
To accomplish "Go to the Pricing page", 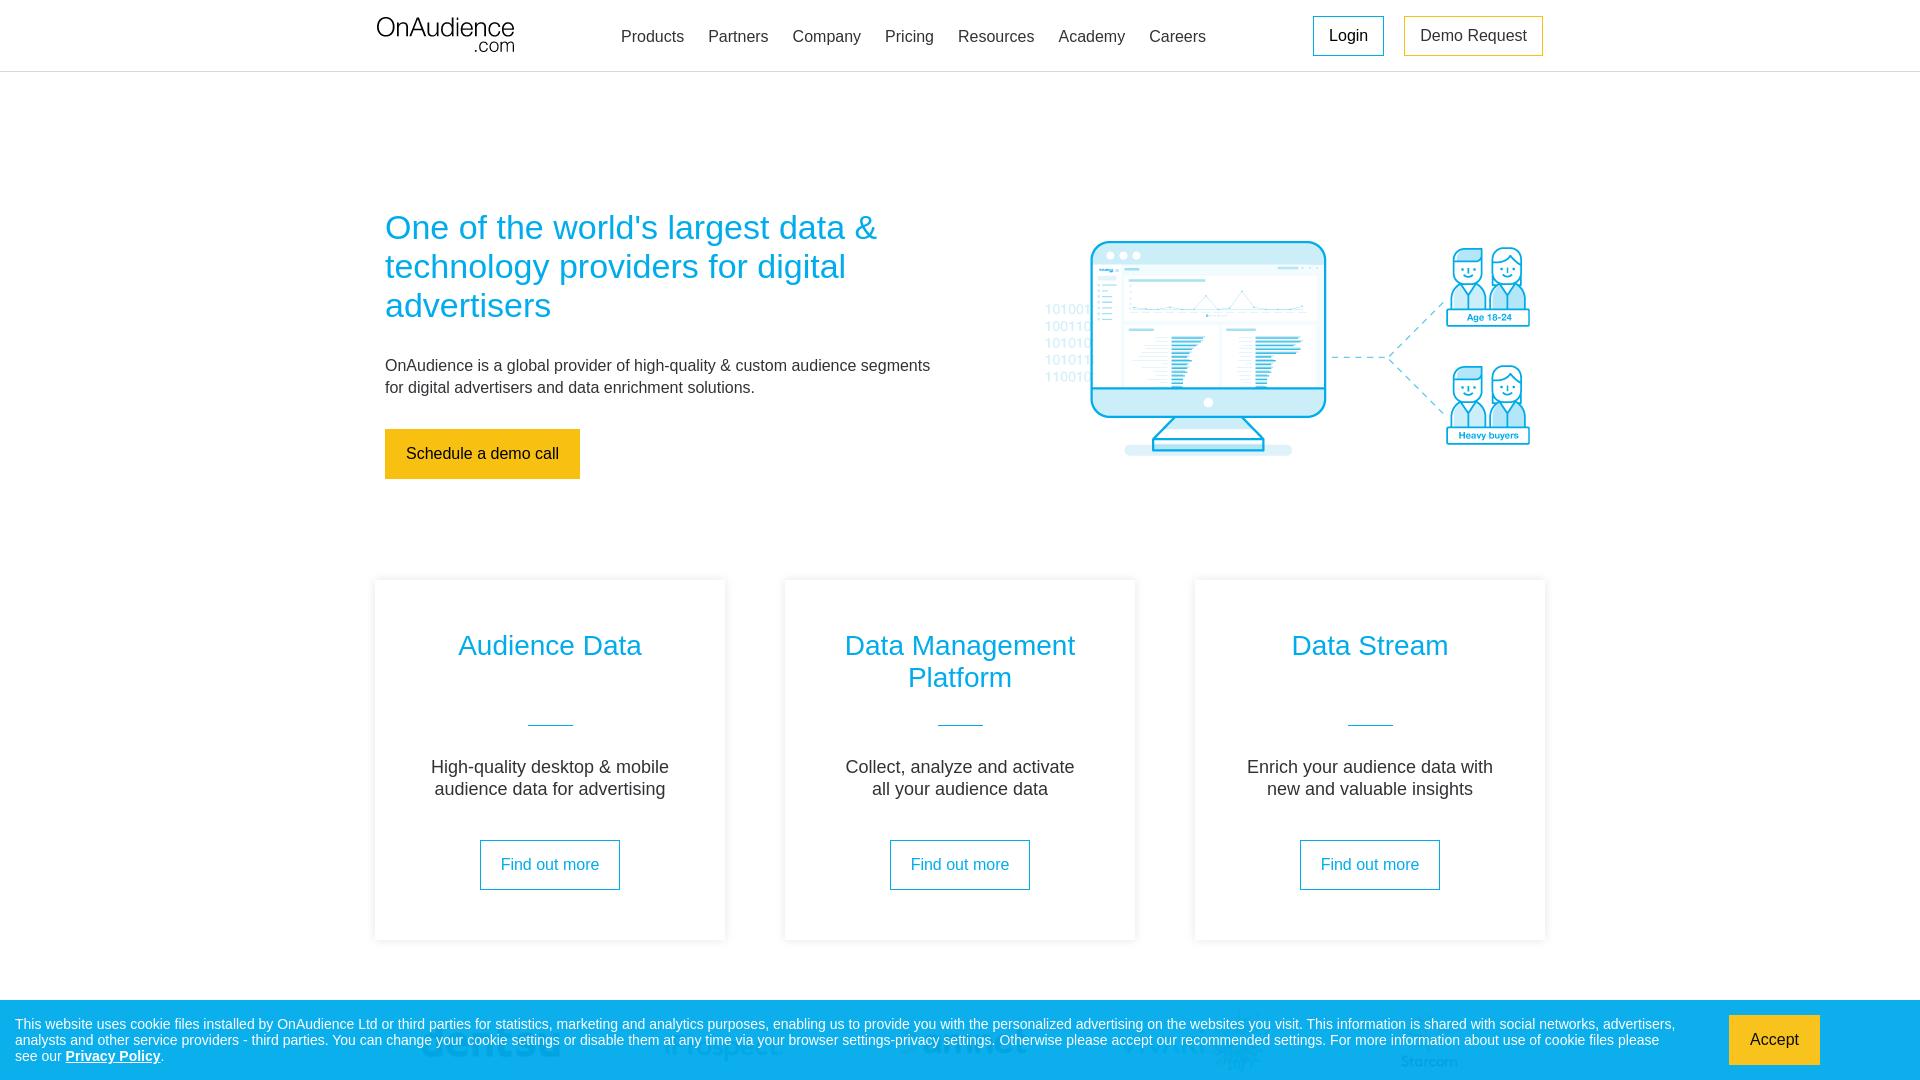I will click(x=909, y=36).
